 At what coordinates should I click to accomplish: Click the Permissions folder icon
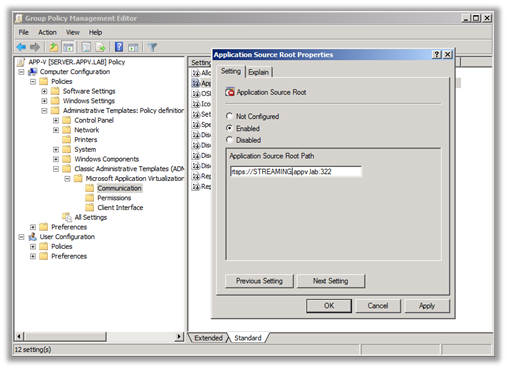[x=89, y=198]
